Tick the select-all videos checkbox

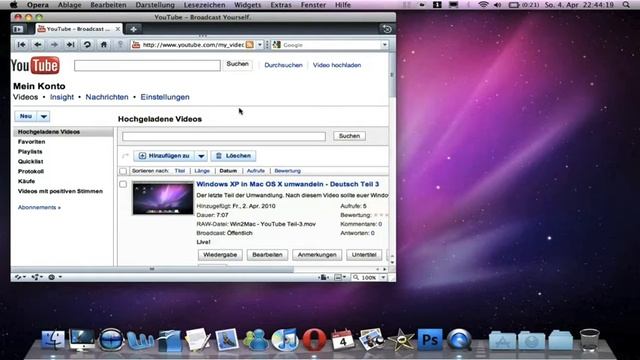coord(123,171)
